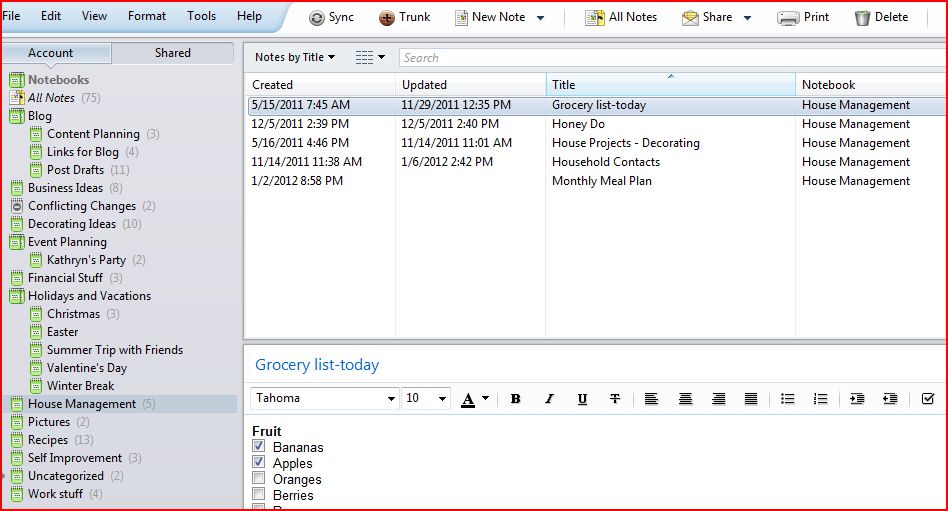Viewport: 948px width, 511px height.
Task: Open the Trunk icon
Action: [x=387, y=17]
